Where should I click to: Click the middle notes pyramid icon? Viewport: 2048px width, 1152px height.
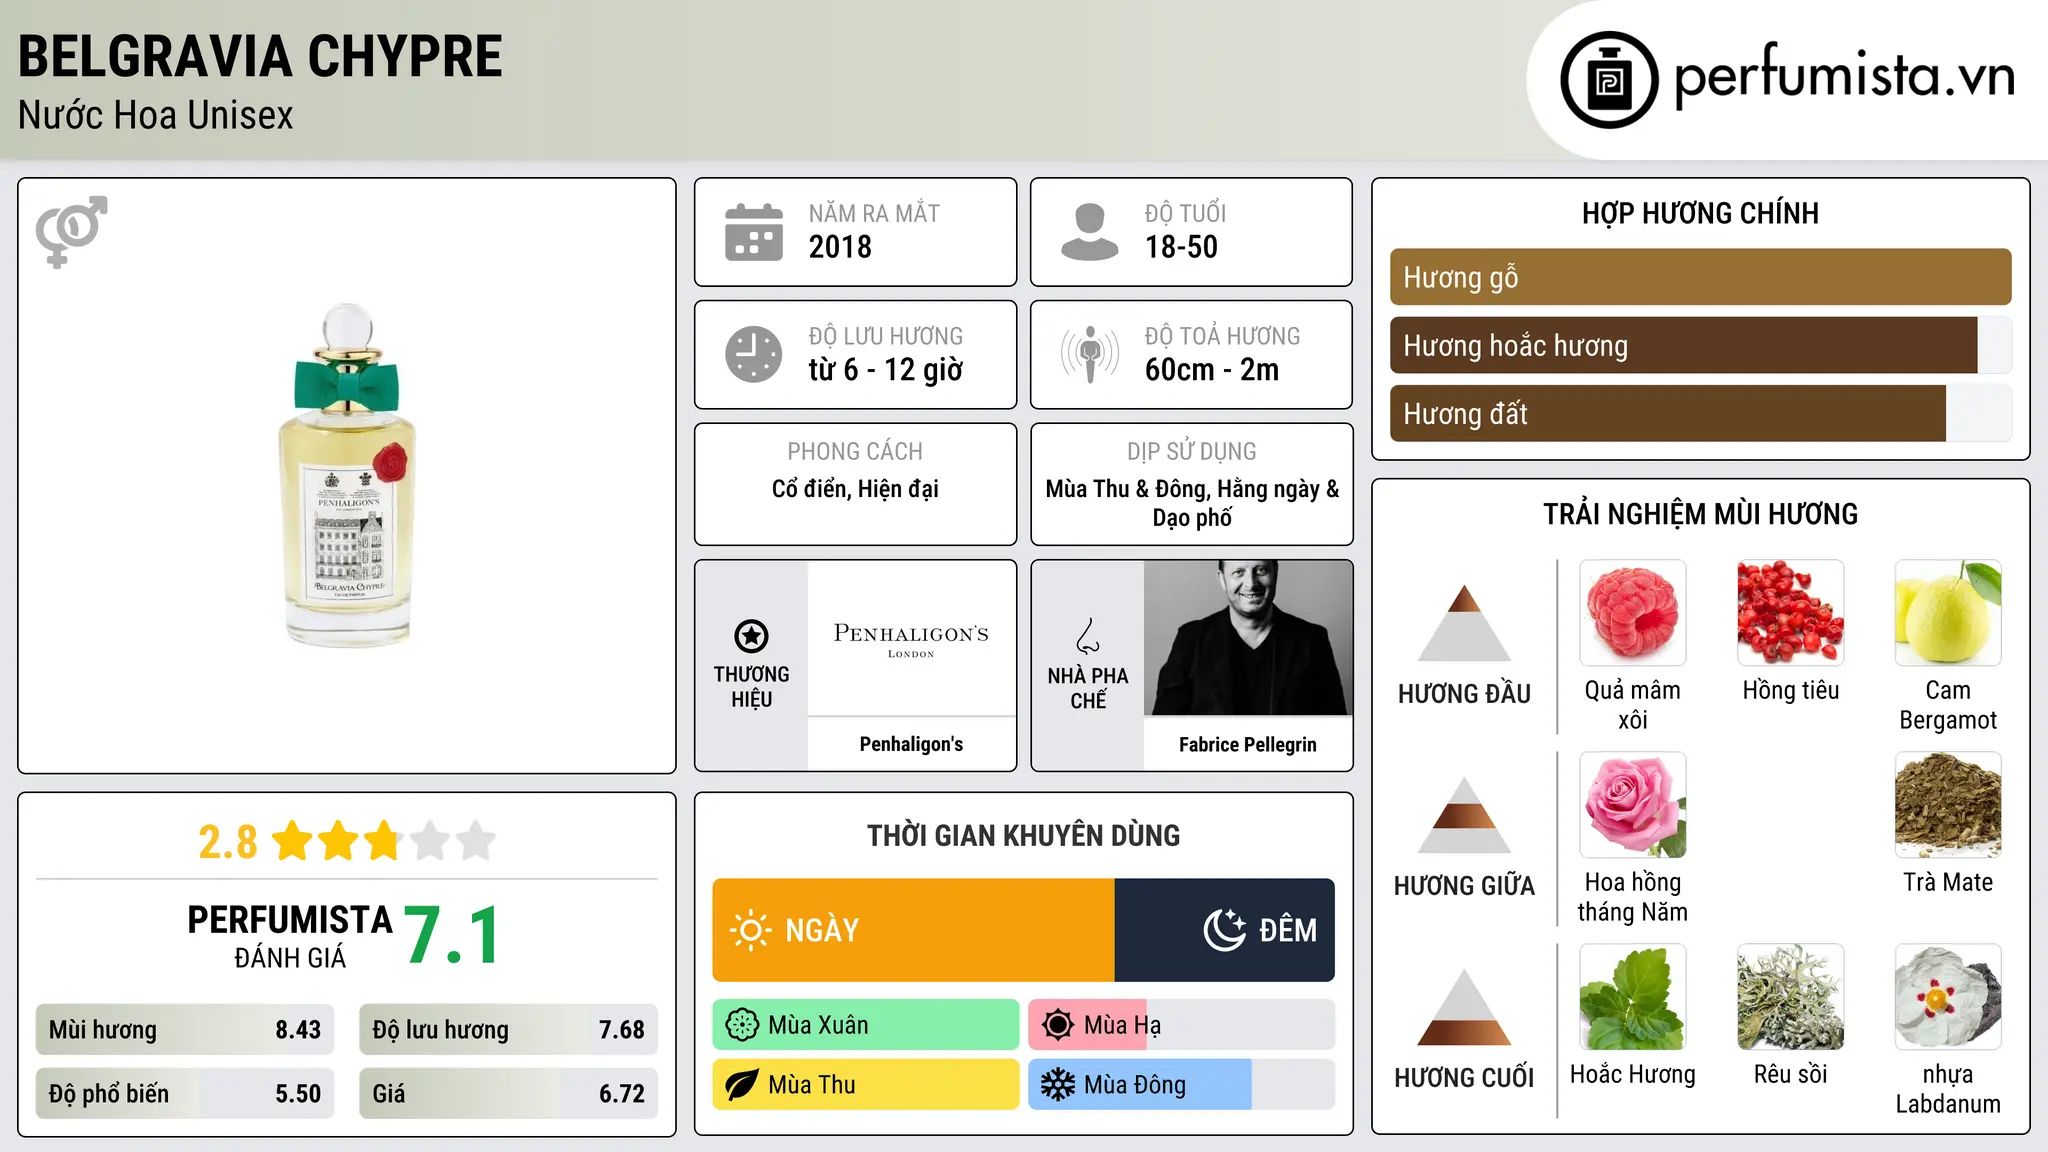point(1464,815)
